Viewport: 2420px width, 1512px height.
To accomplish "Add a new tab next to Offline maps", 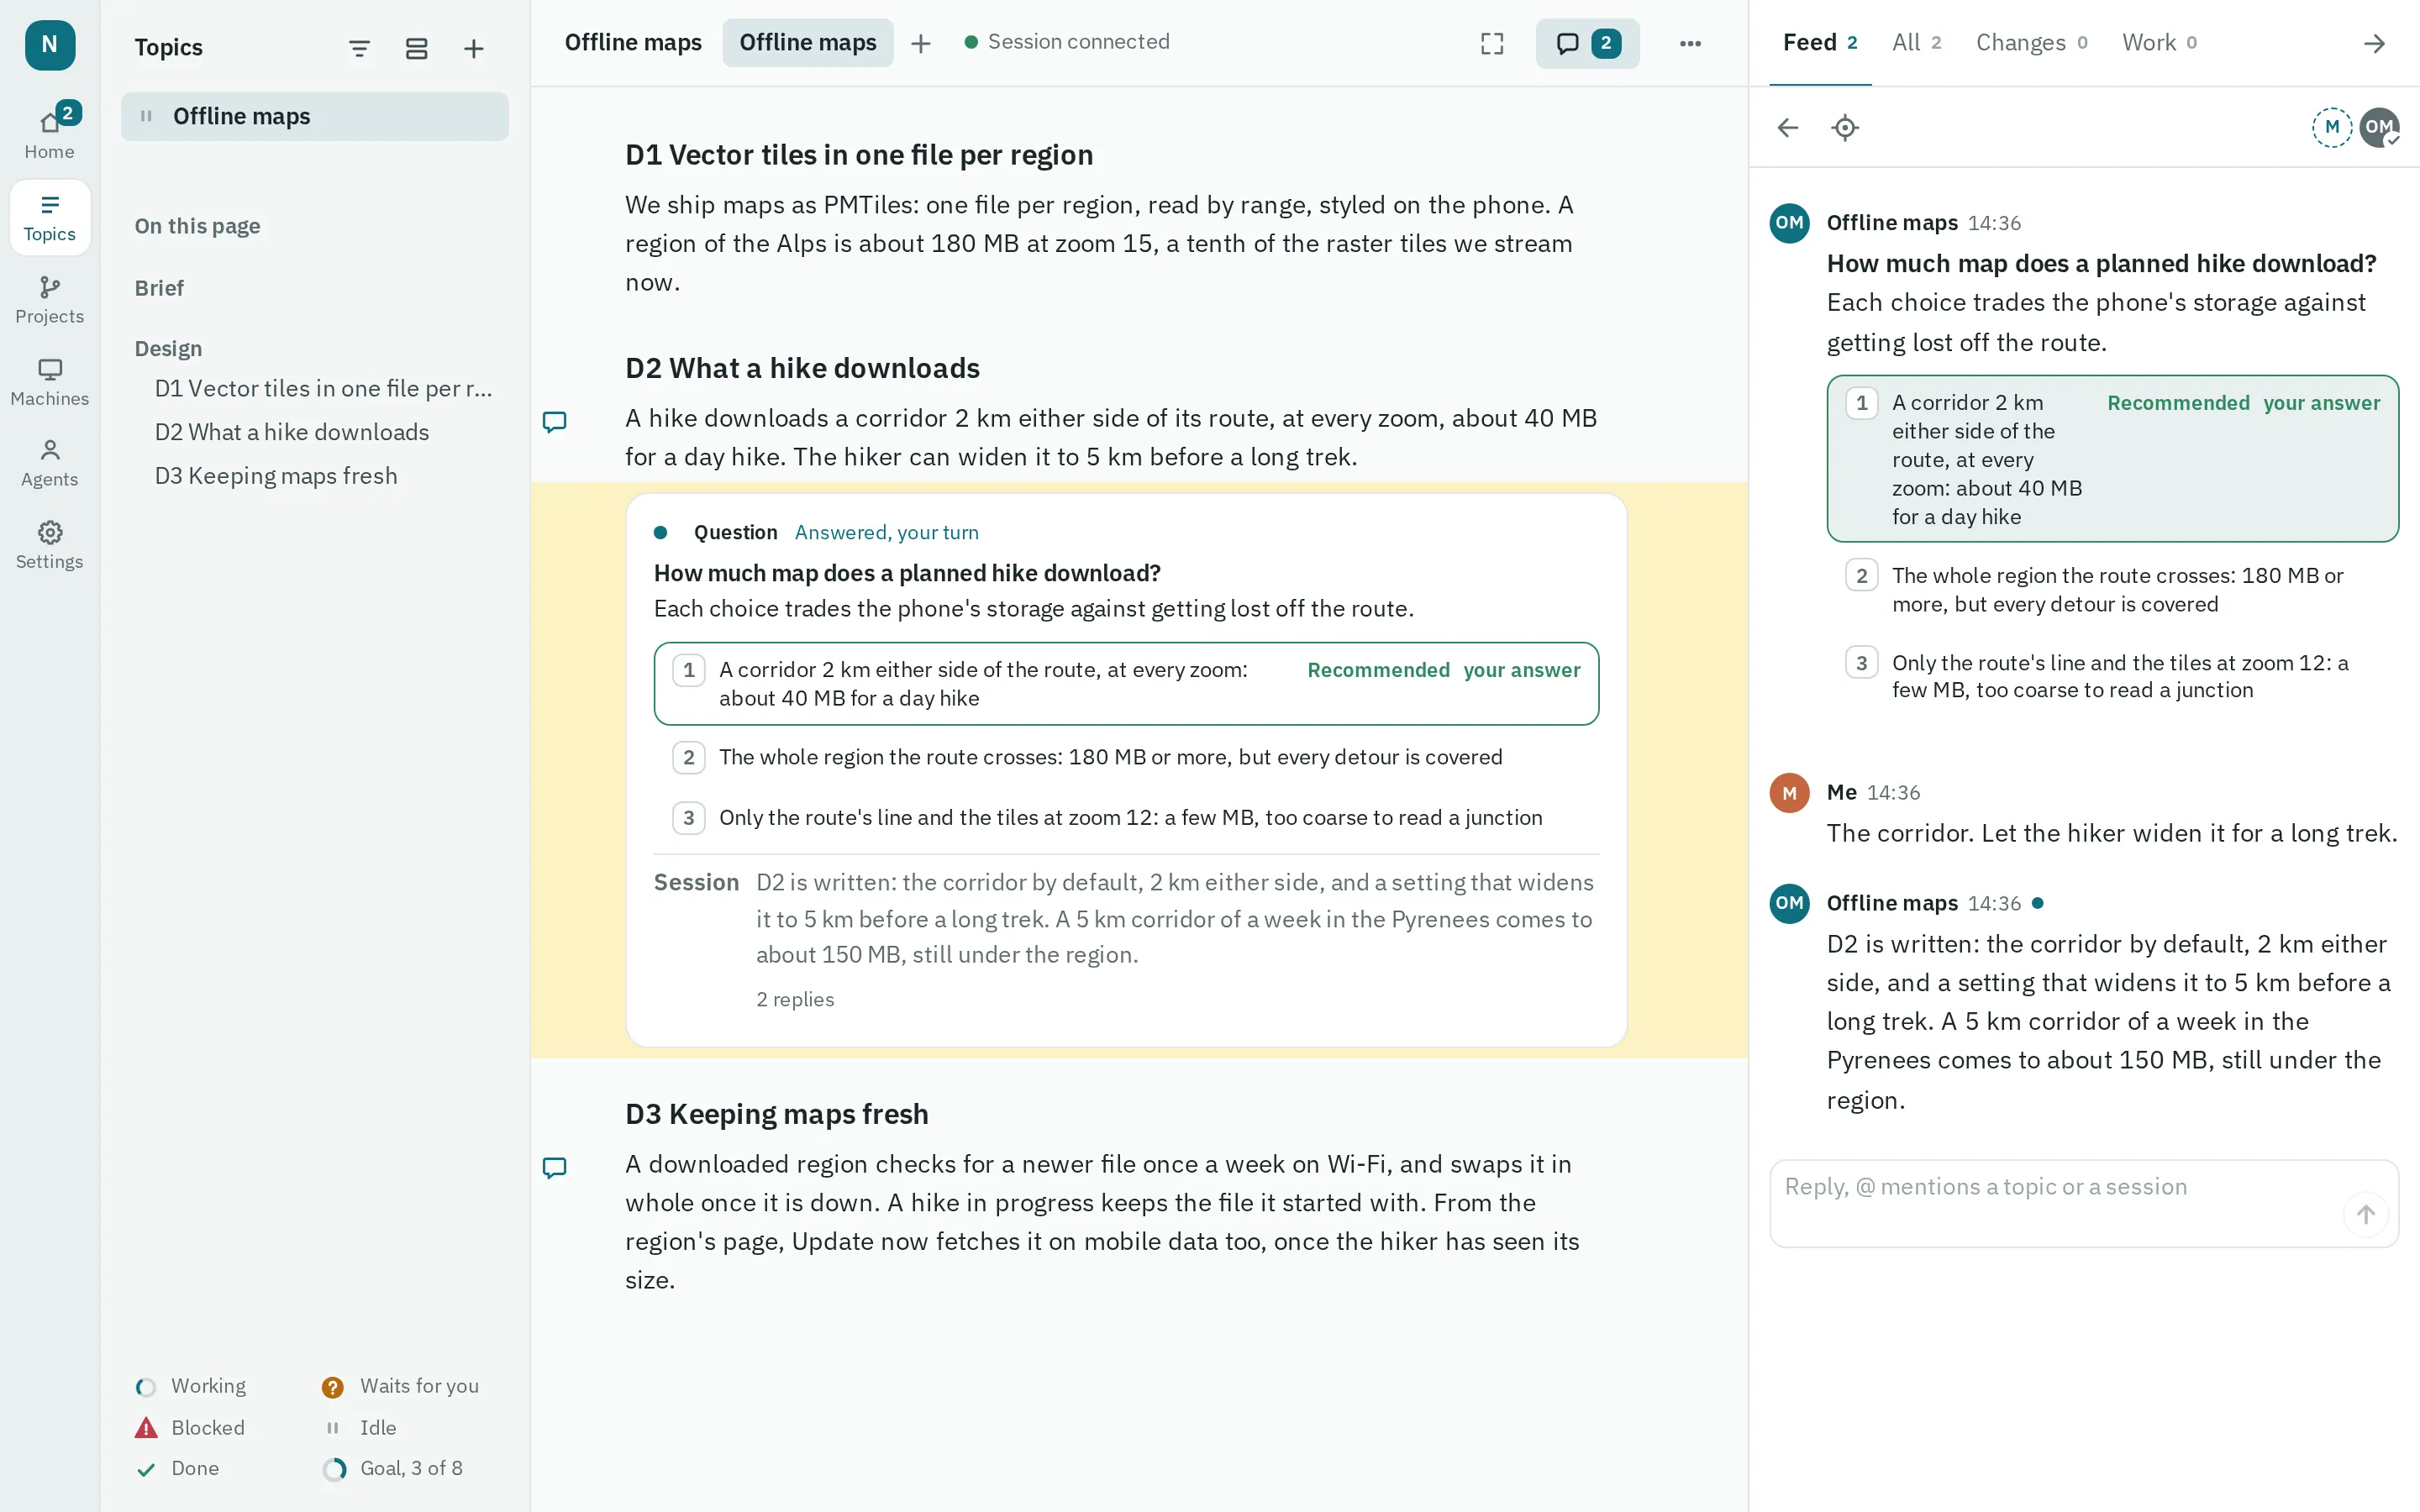I will [x=920, y=43].
